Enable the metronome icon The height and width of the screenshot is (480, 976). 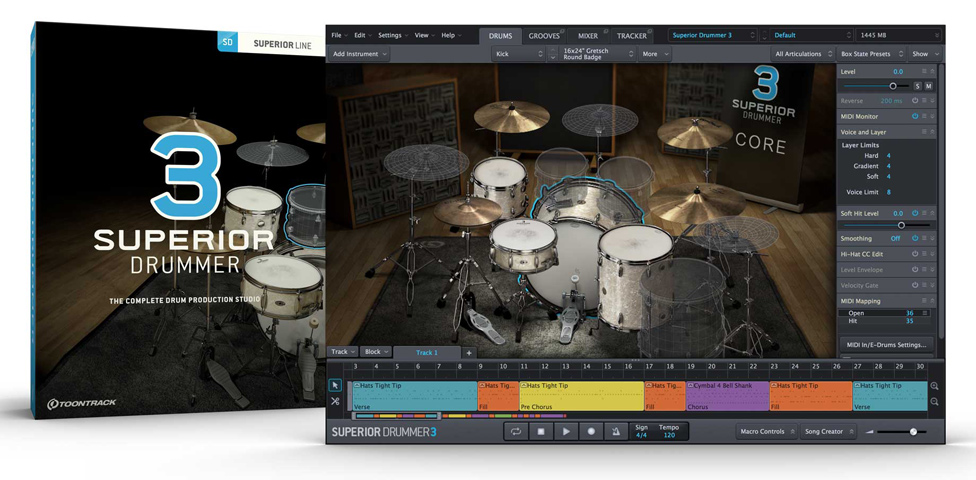tap(615, 431)
